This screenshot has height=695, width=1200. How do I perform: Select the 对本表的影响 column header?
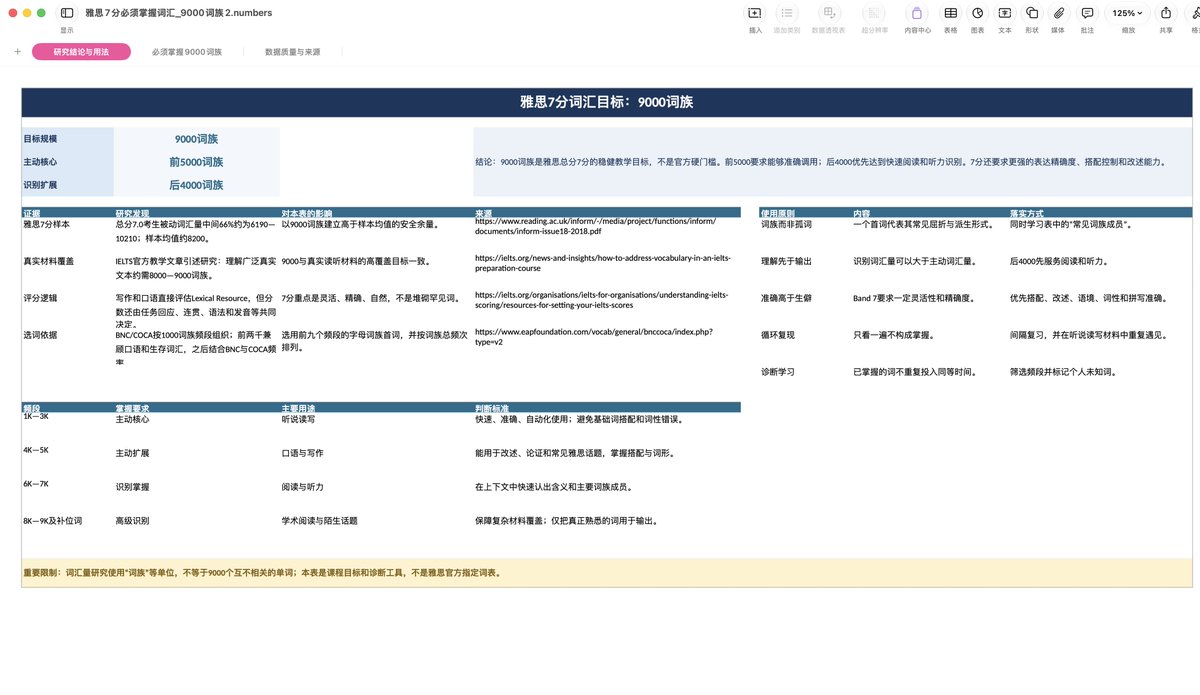(377, 212)
